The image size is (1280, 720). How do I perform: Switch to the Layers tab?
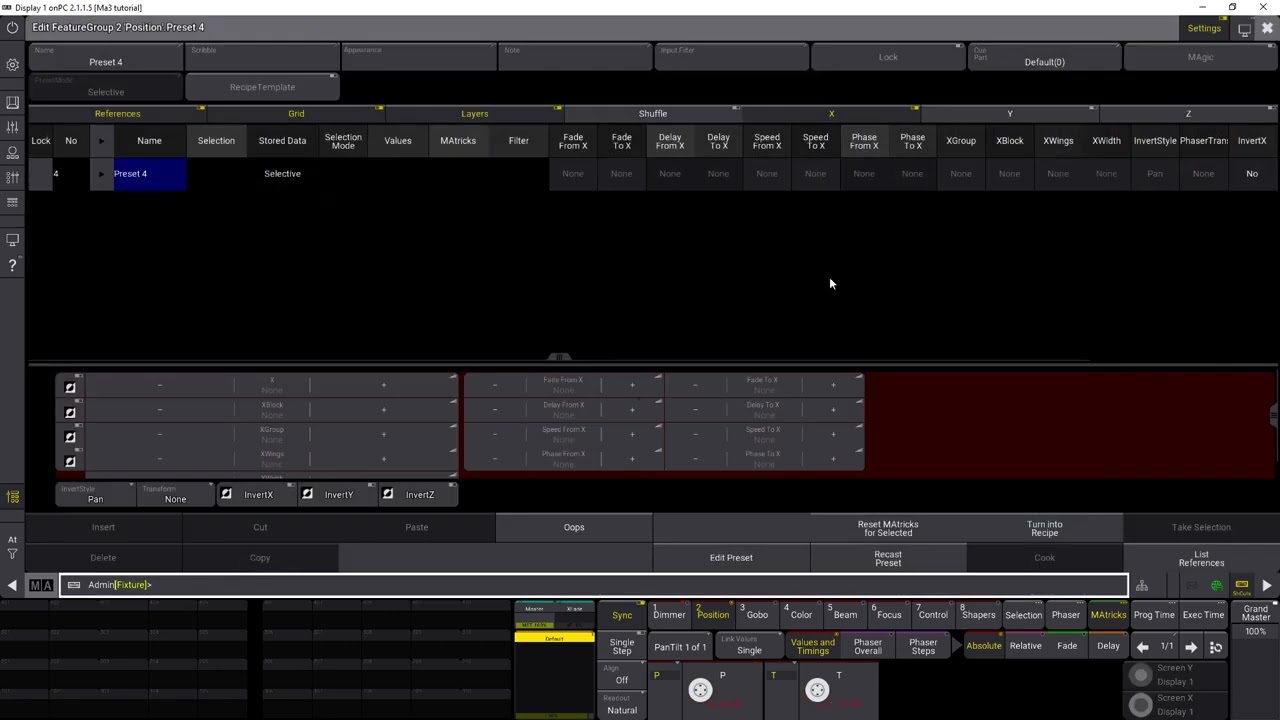tap(474, 113)
